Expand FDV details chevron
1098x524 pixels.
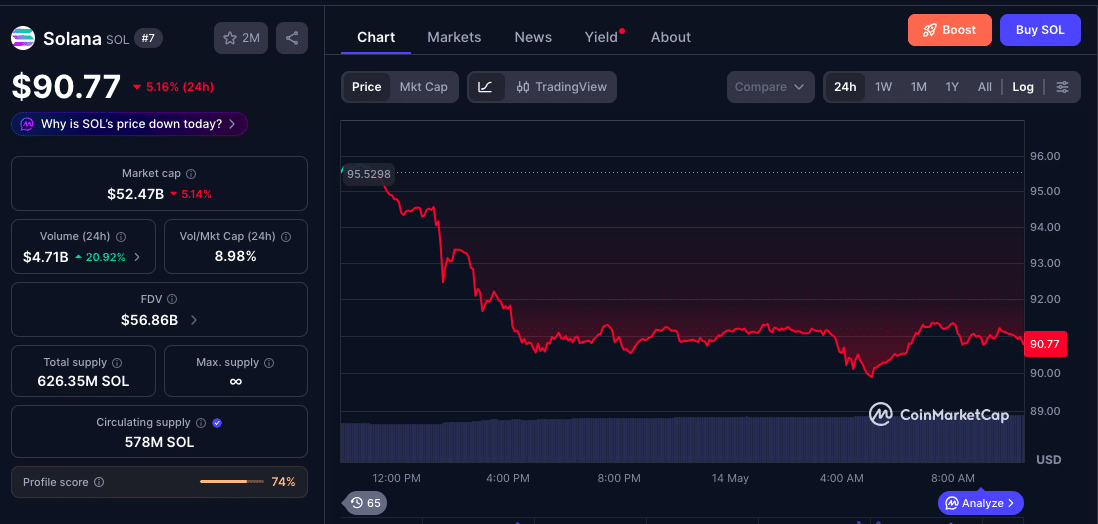coord(194,320)
